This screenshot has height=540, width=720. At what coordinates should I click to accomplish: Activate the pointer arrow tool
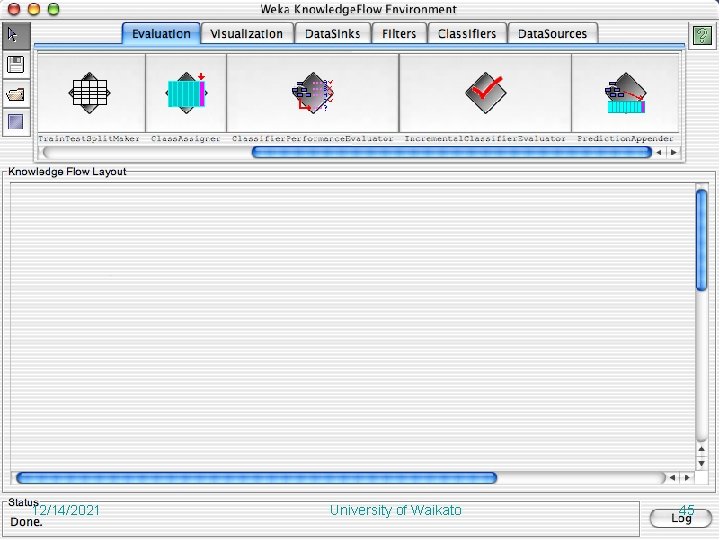(16, 35)
